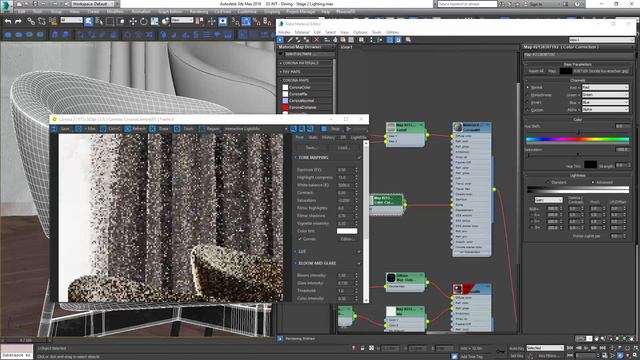Click the Search by Name field in browser
The image size is (640, 360).
pos(309,54)
